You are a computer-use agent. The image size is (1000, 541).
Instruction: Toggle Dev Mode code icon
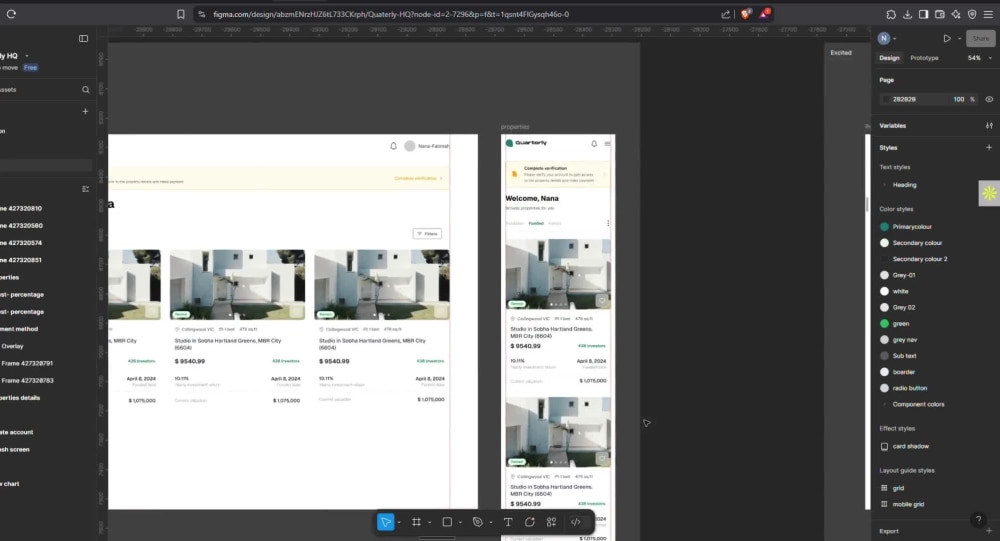pos(576,522)
